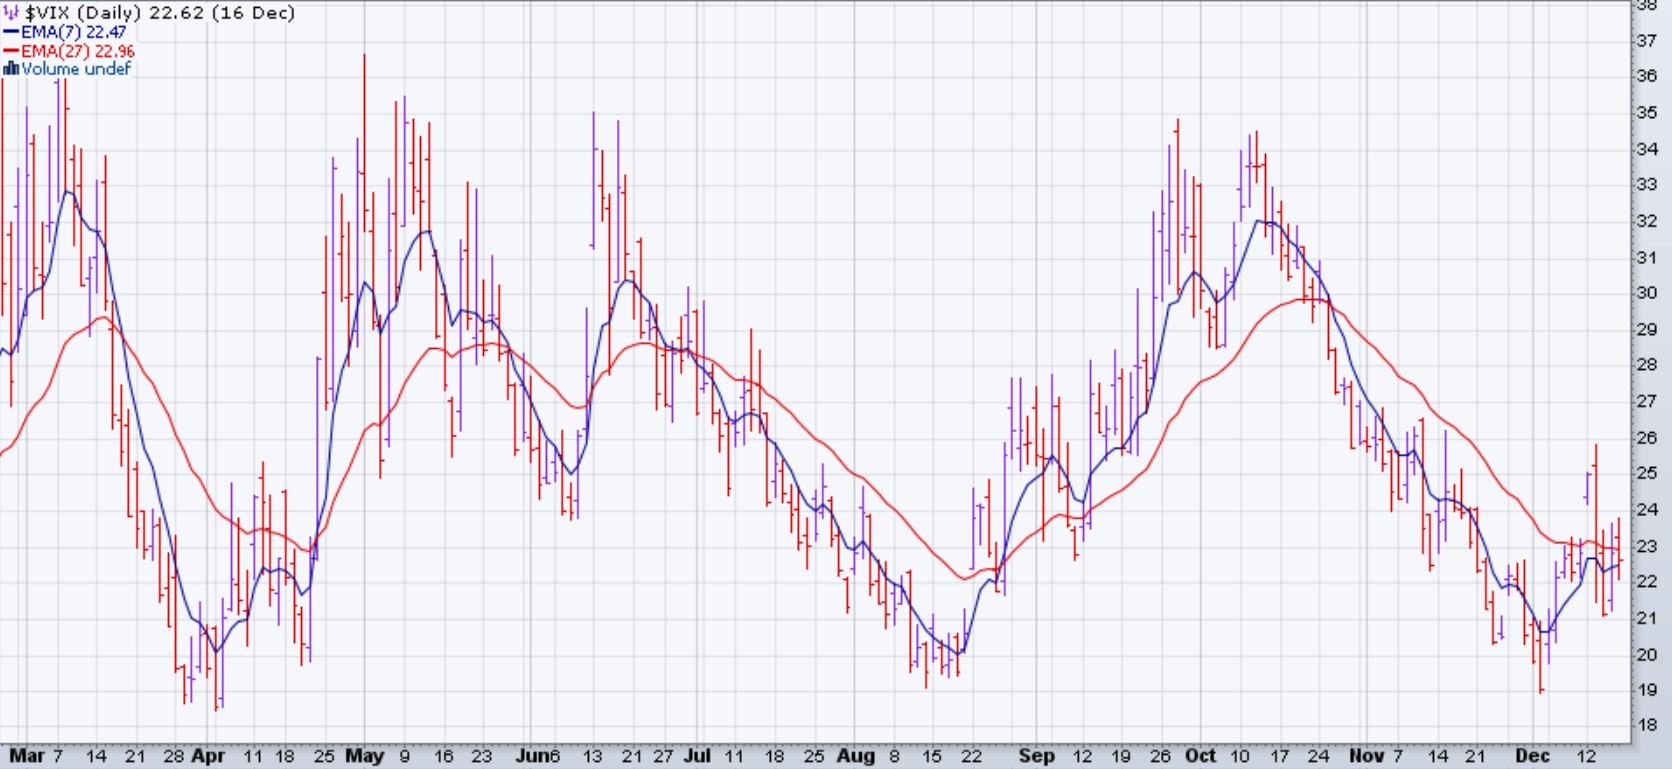Select the blue EMA(7) line marker
The height and width of the screenshot is (769, 1672).
tap(11, 32)
